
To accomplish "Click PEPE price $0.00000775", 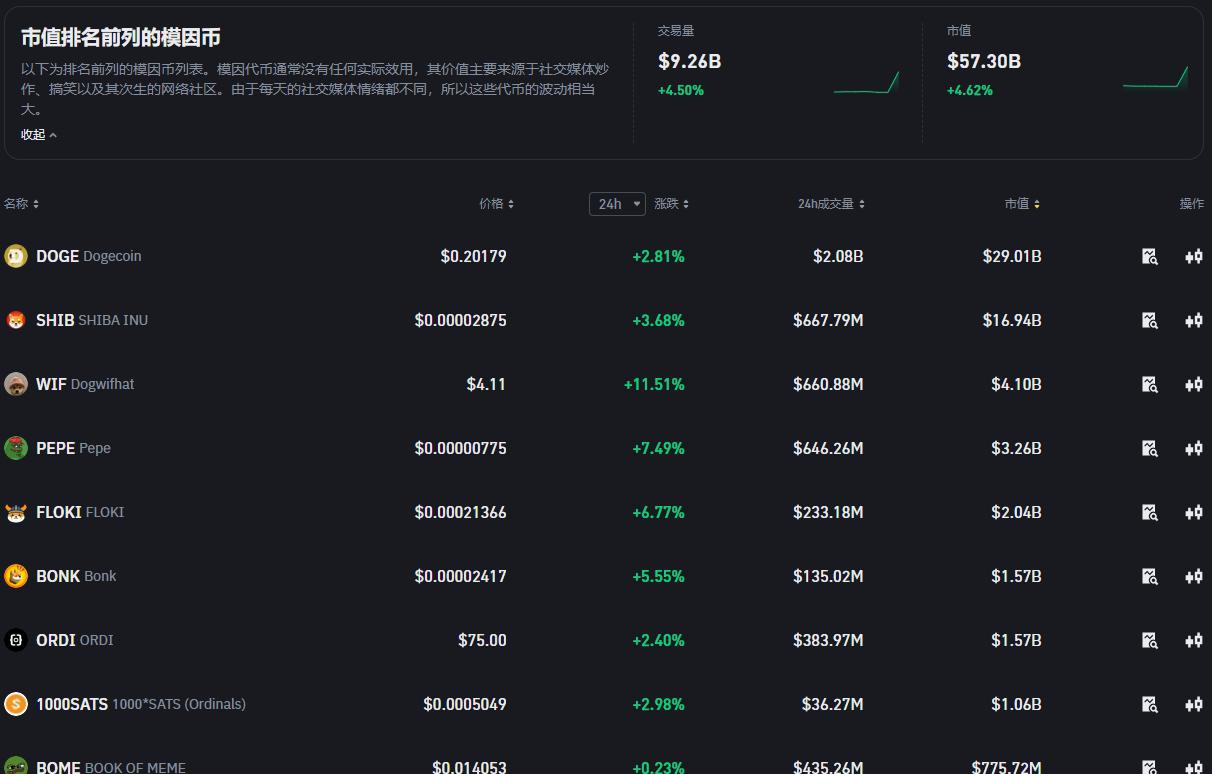I will [x=461, y=448].
